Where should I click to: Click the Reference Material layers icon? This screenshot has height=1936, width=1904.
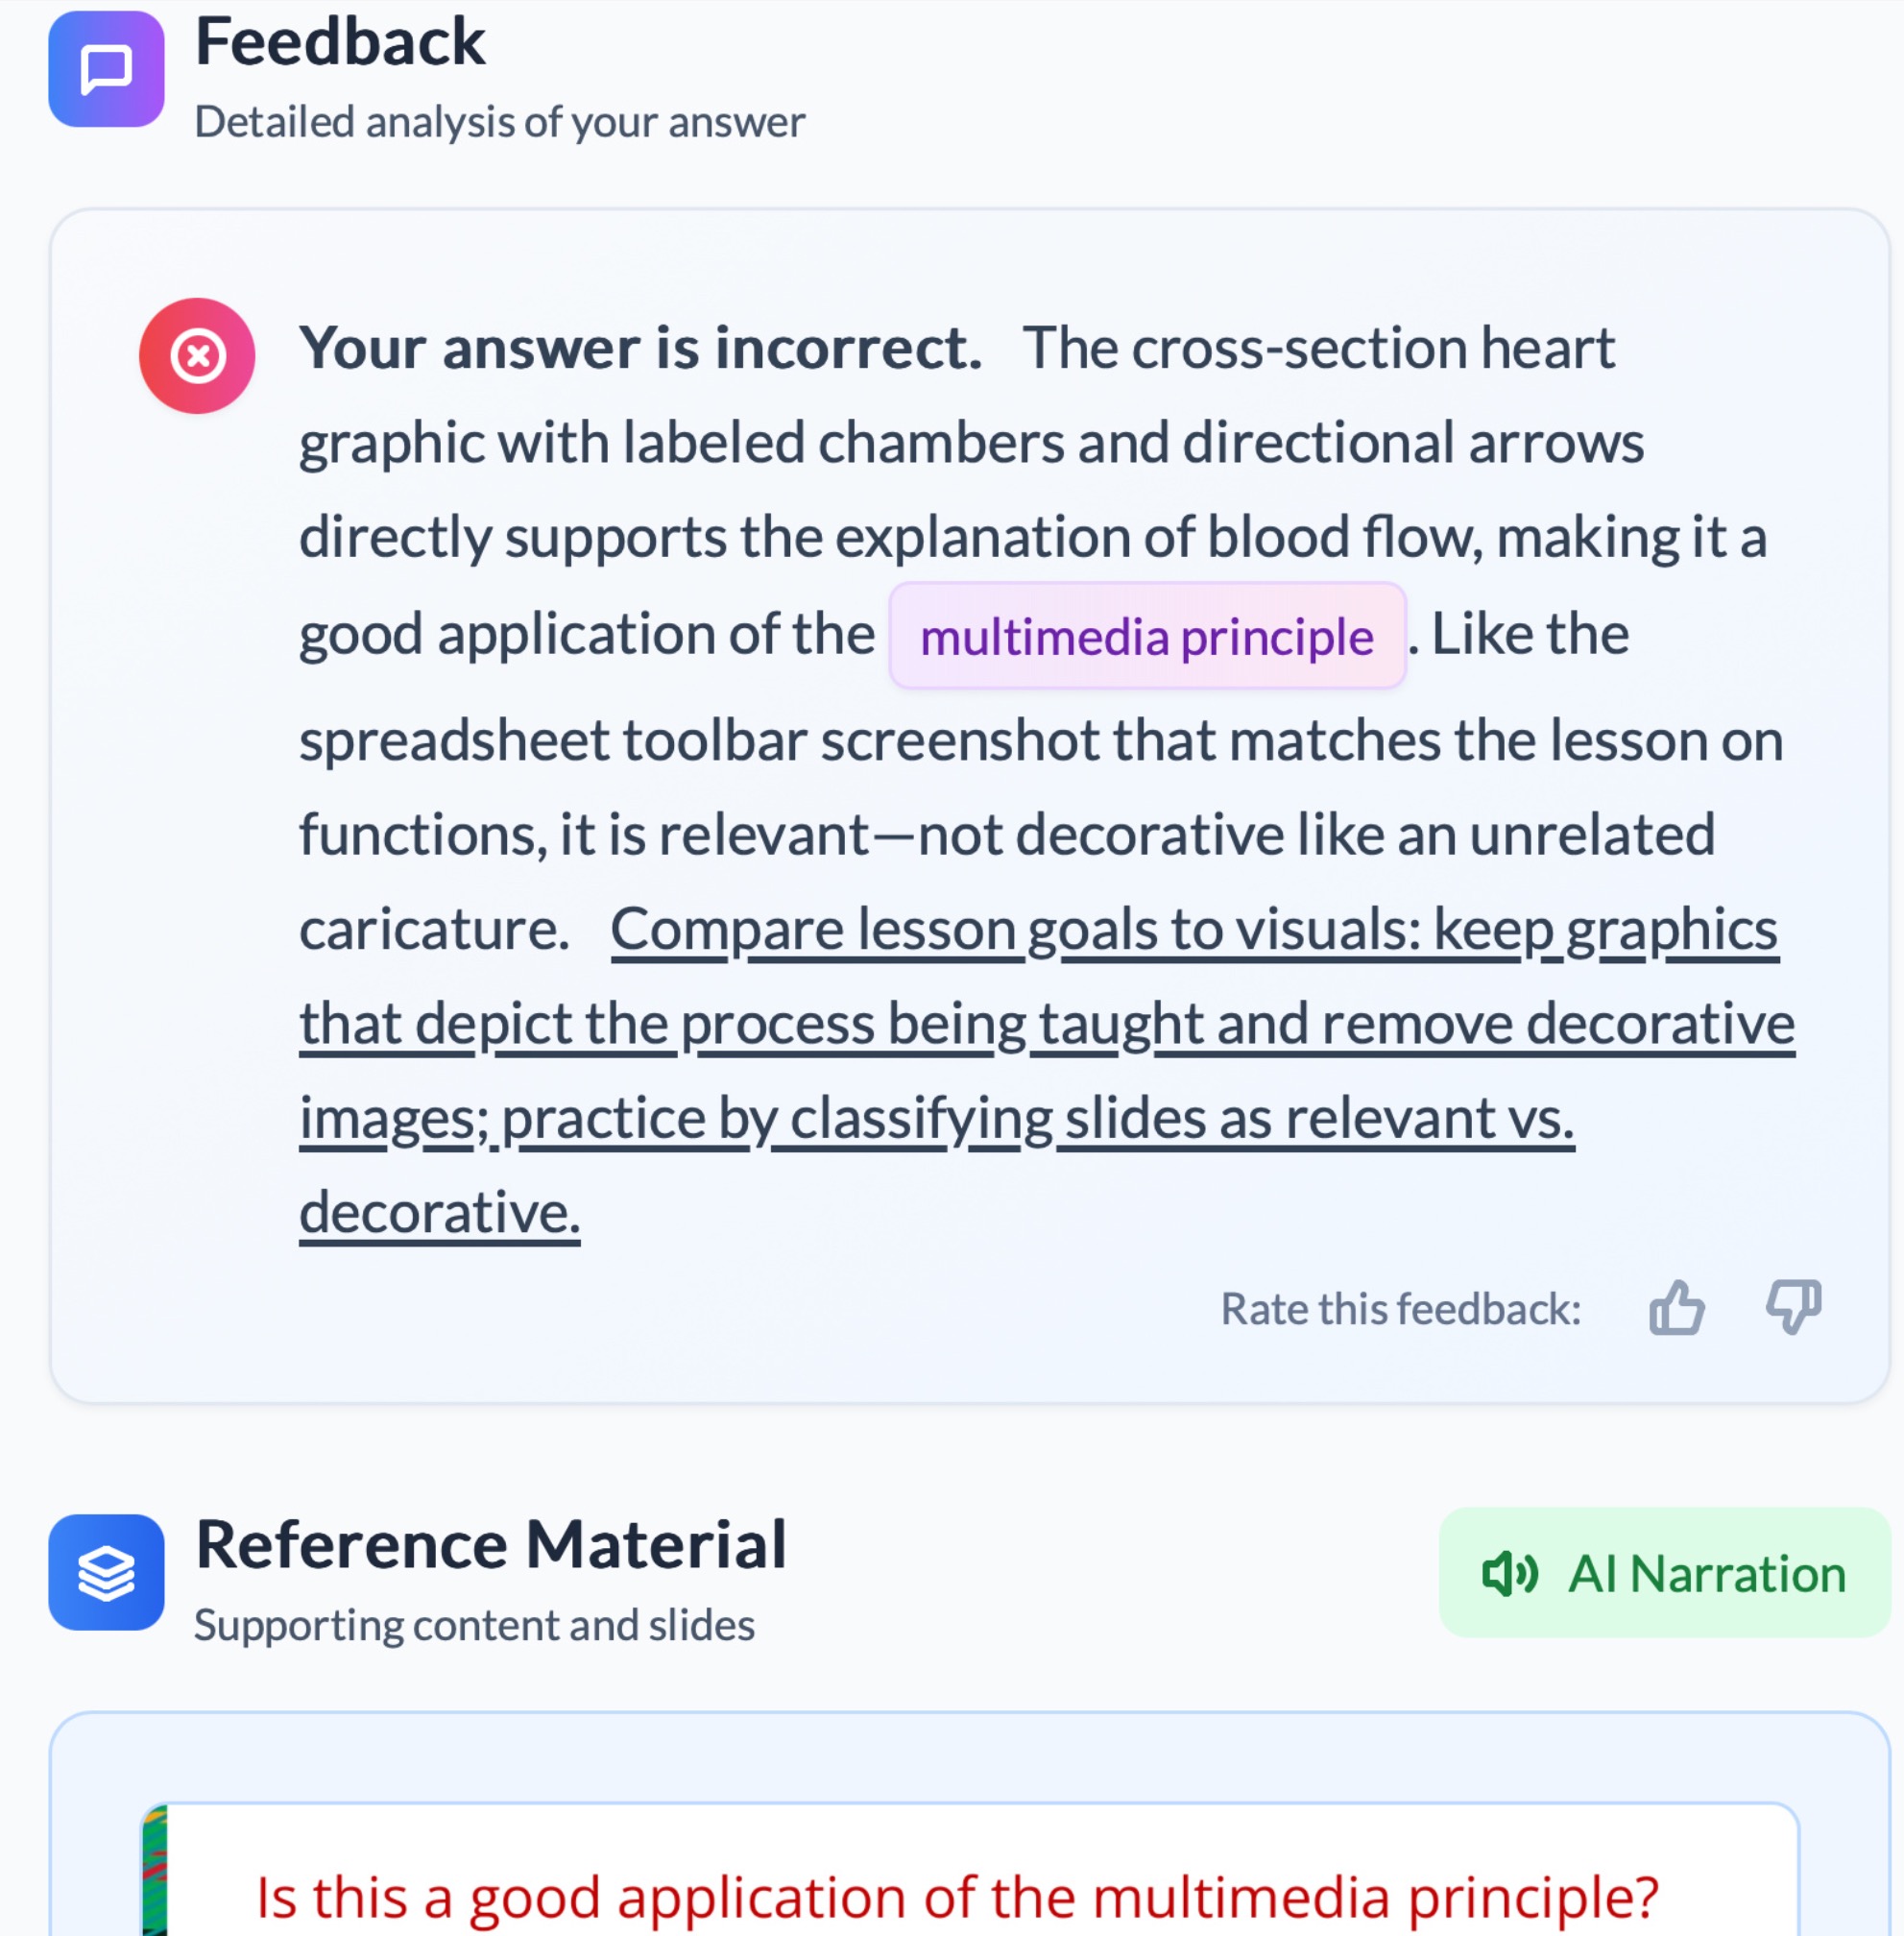tap(106, 1572)
